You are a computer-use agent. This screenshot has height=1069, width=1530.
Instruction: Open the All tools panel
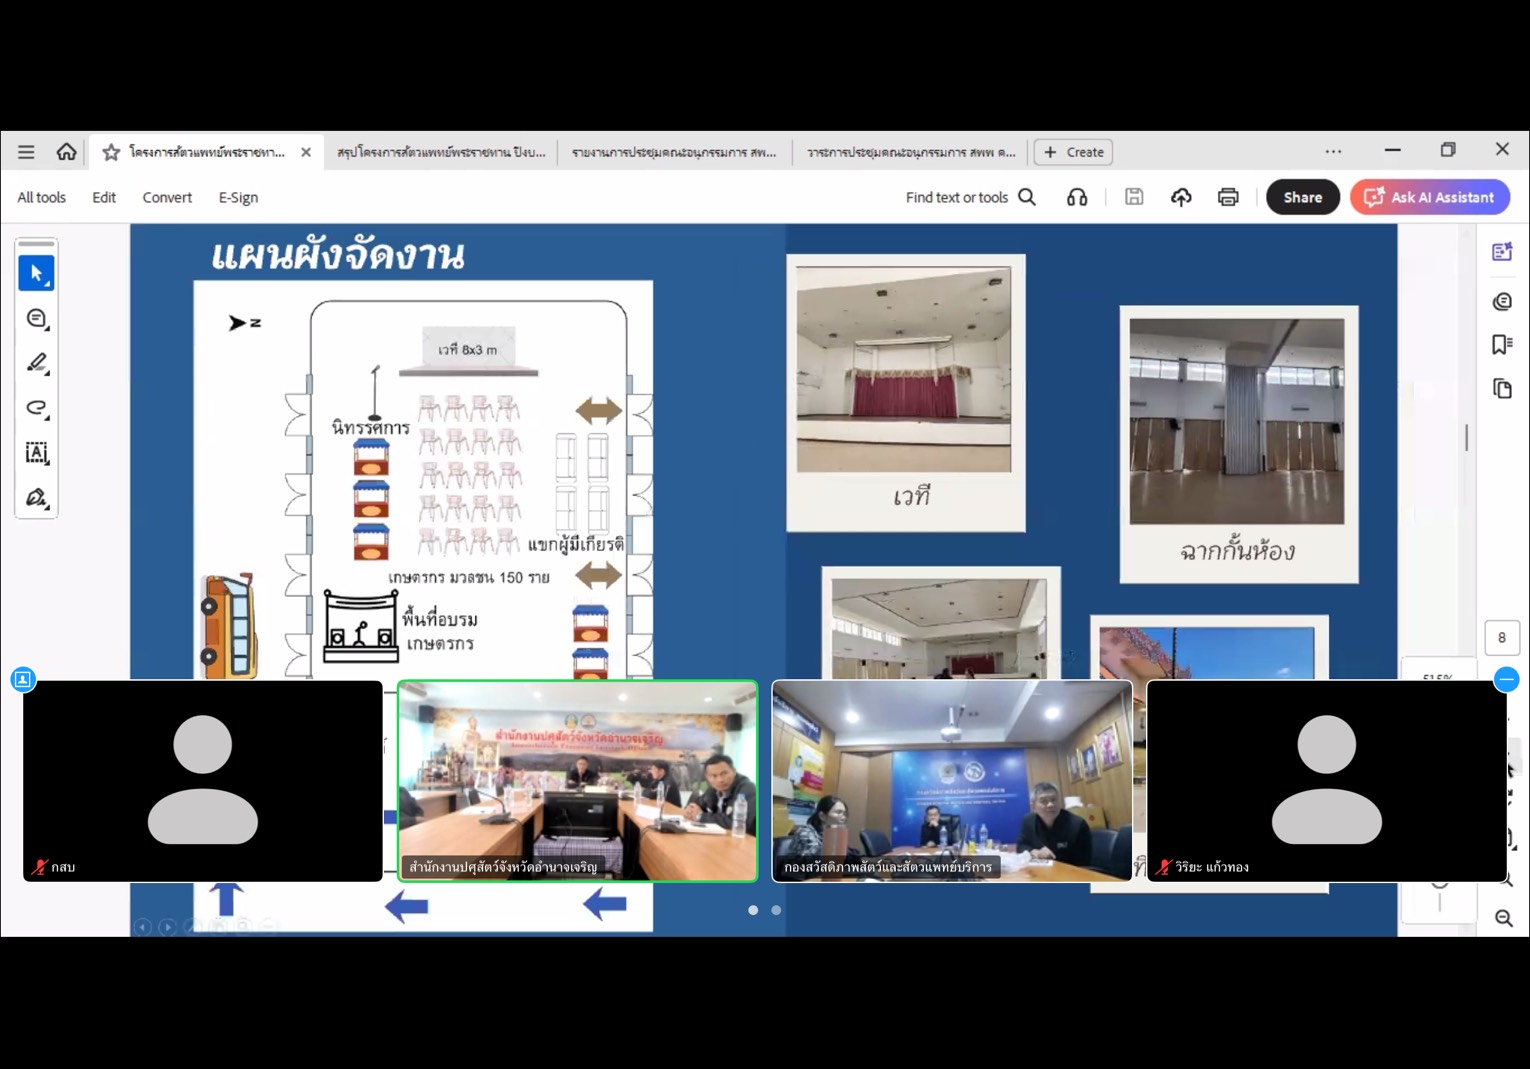pos(41,197)
